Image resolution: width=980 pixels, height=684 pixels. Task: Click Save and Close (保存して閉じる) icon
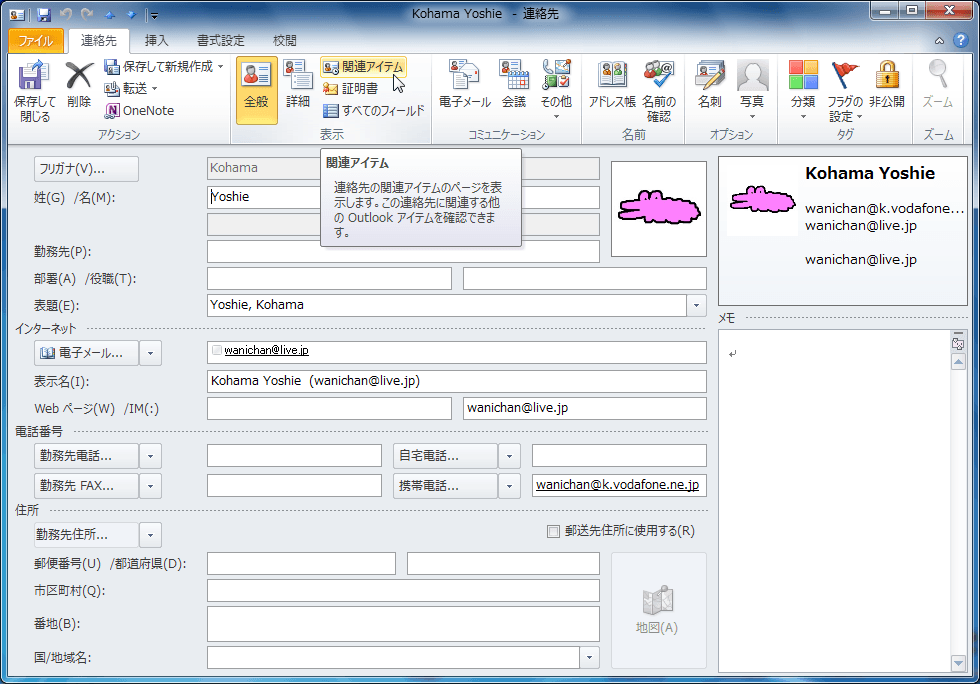34,91
